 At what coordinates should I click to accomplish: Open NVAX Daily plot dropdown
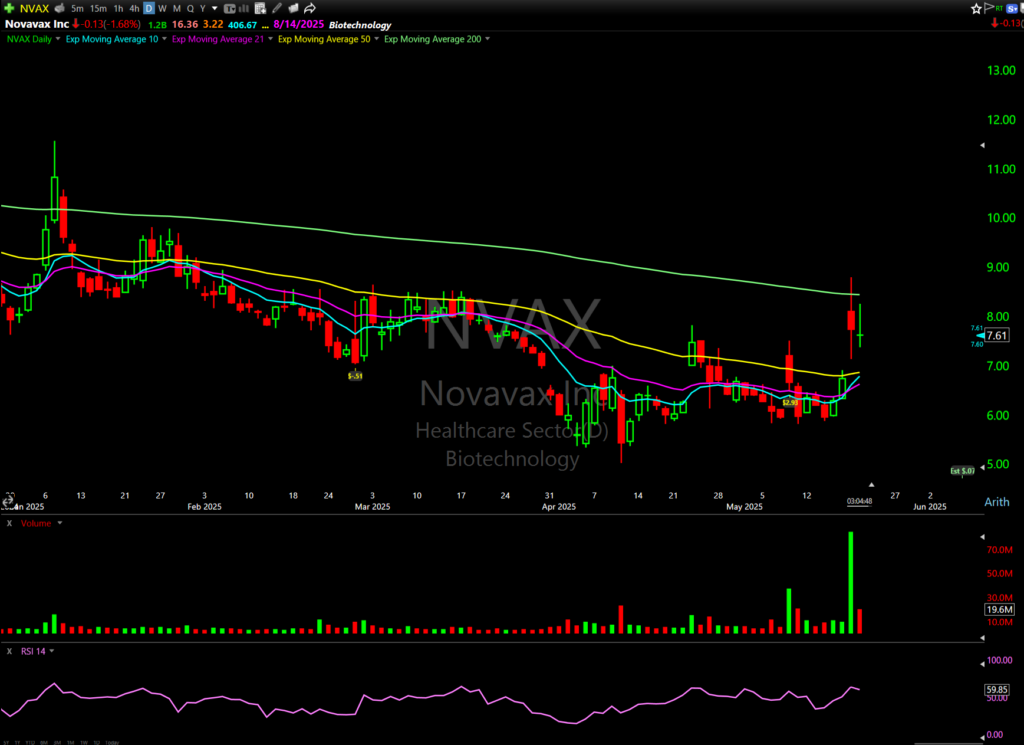[x=57, y=39]
